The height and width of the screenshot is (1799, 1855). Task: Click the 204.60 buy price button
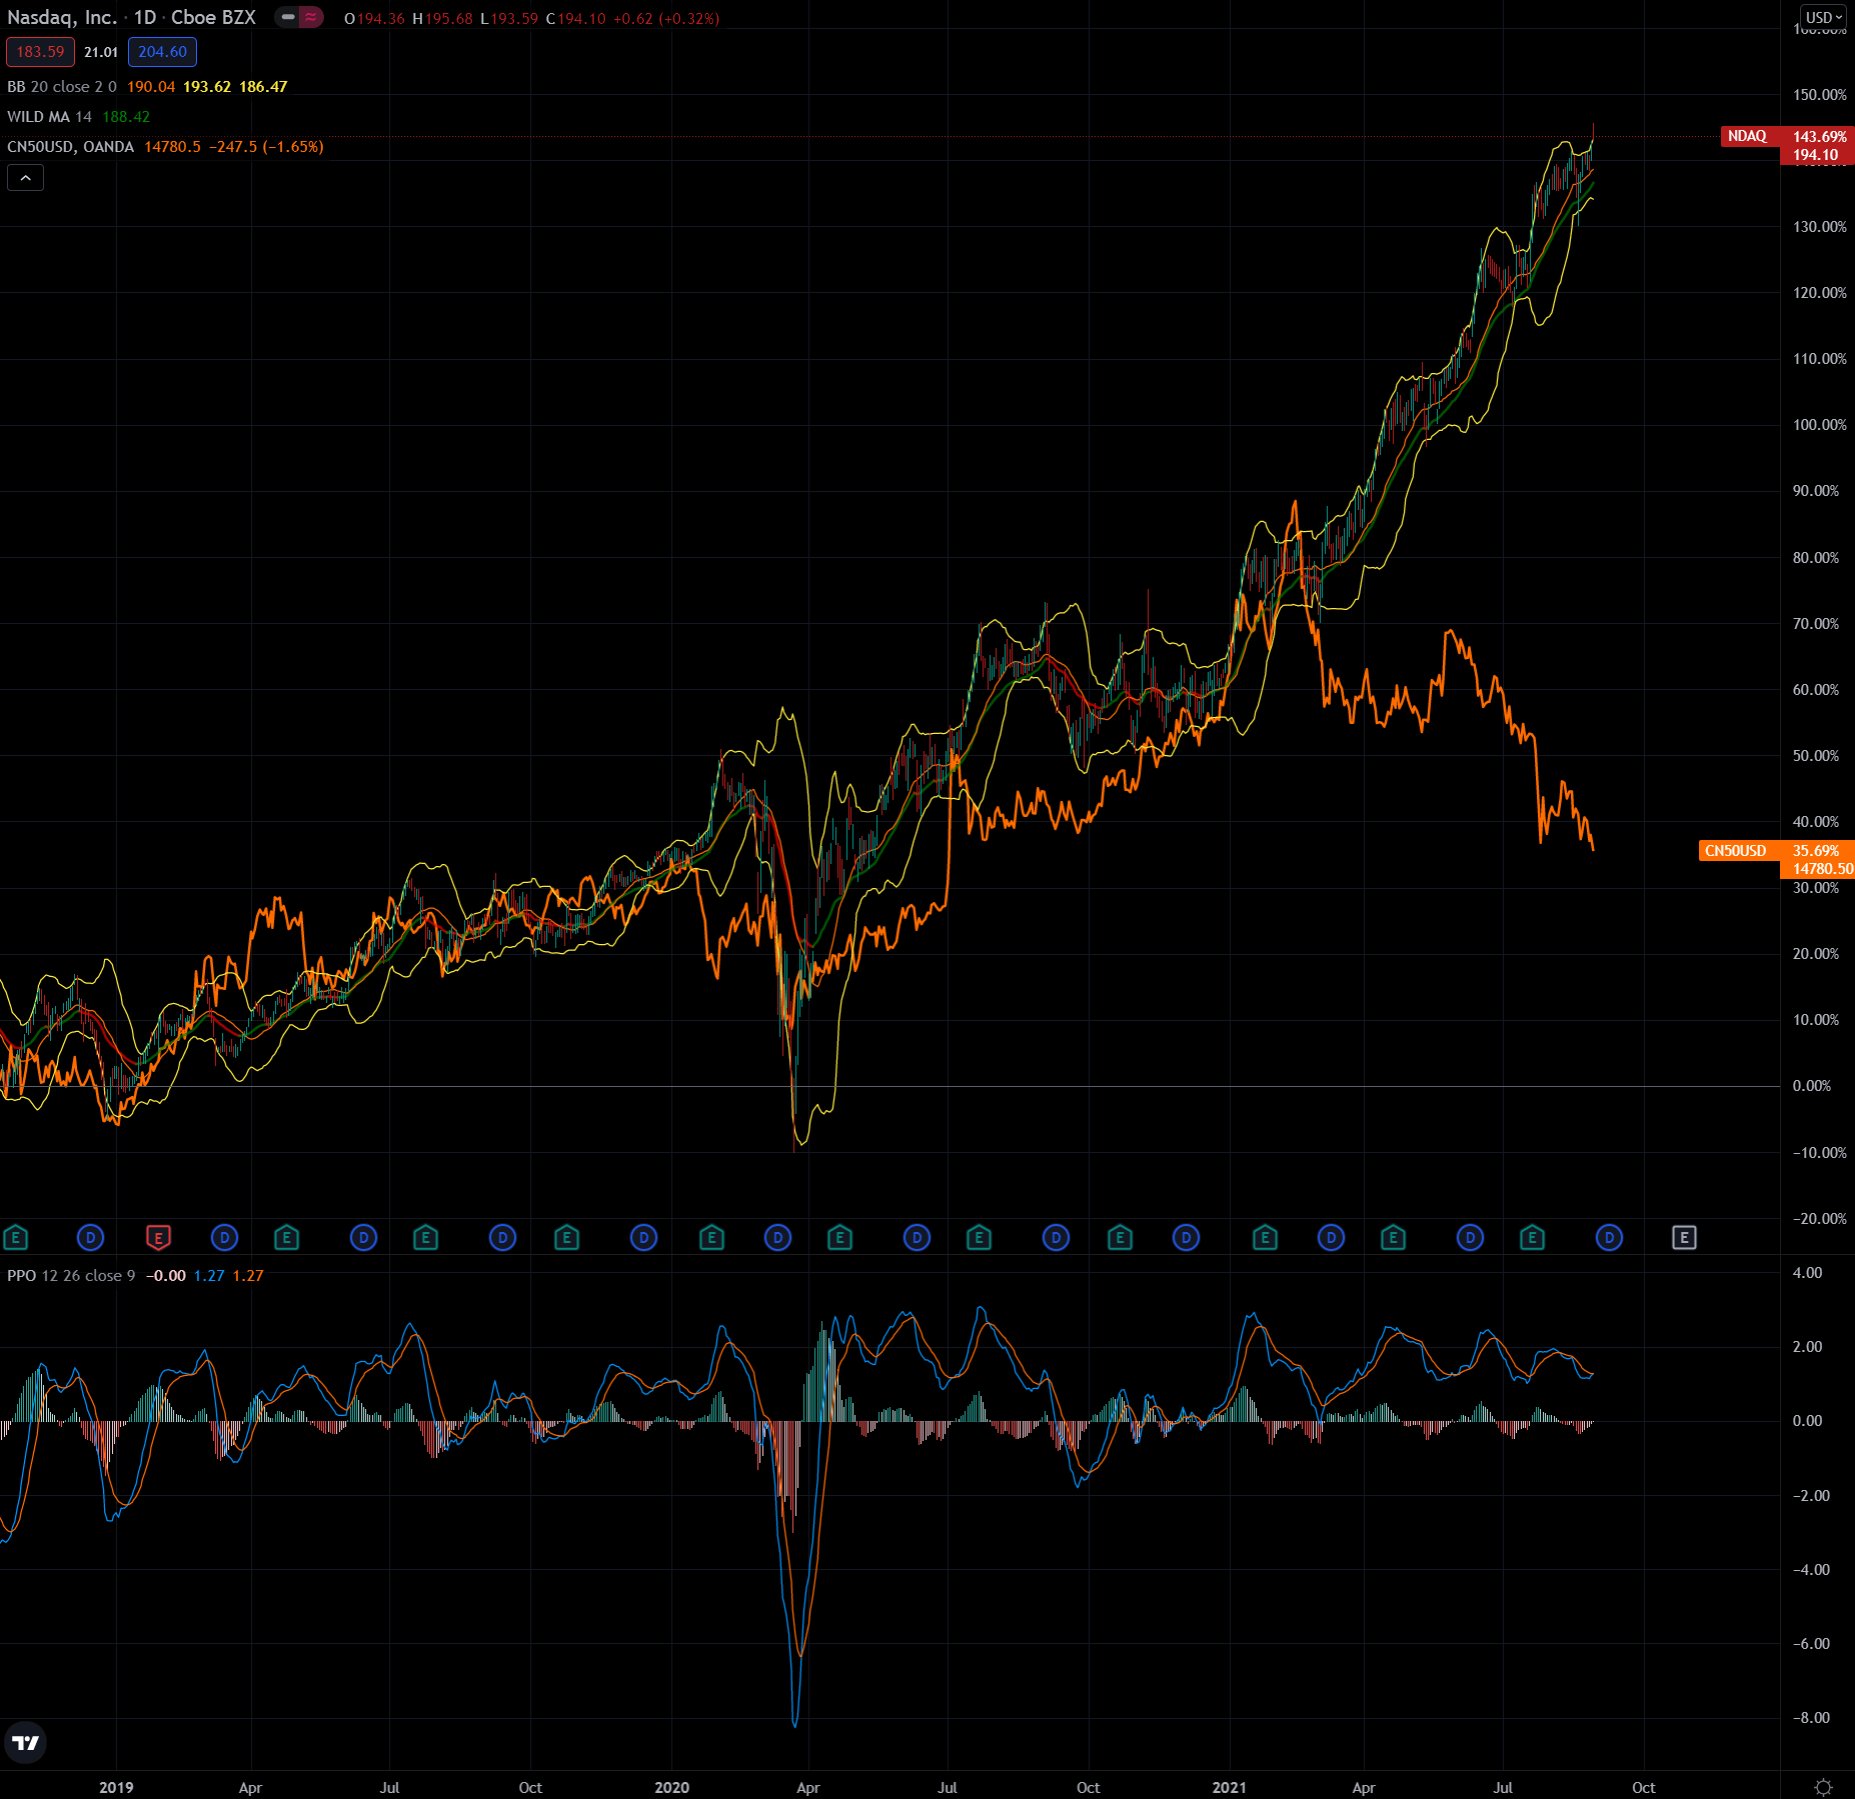tap(162, 52)
